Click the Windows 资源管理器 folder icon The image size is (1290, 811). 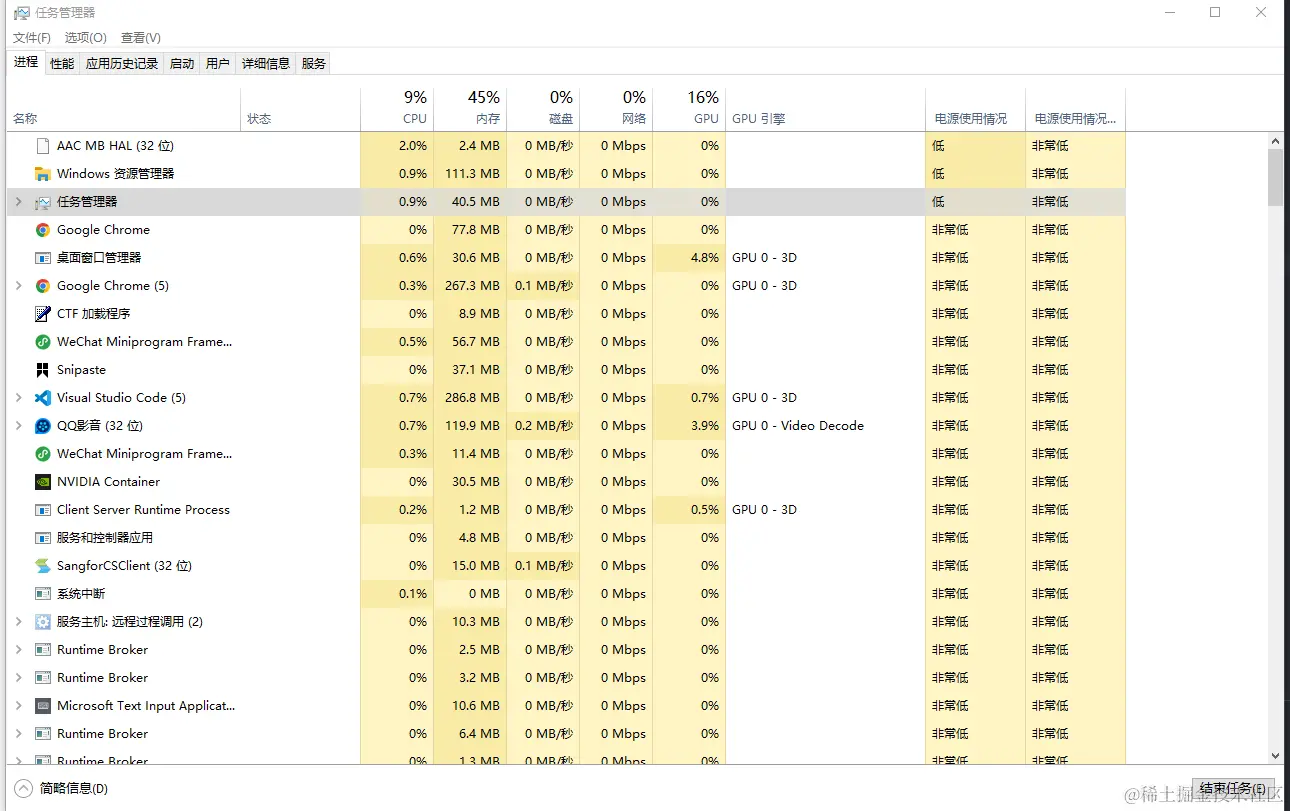(x=43, y=174)
